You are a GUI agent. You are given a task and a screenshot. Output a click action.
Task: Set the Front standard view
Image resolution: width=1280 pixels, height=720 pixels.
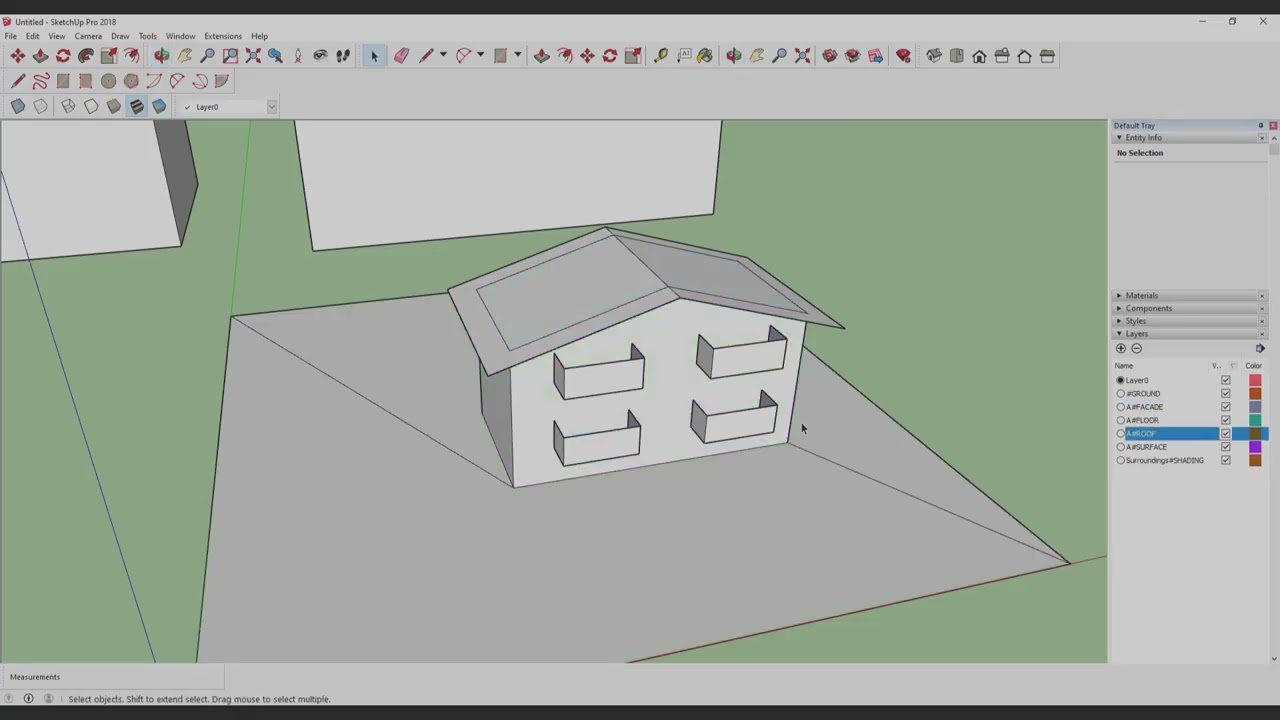coord(979,56)
